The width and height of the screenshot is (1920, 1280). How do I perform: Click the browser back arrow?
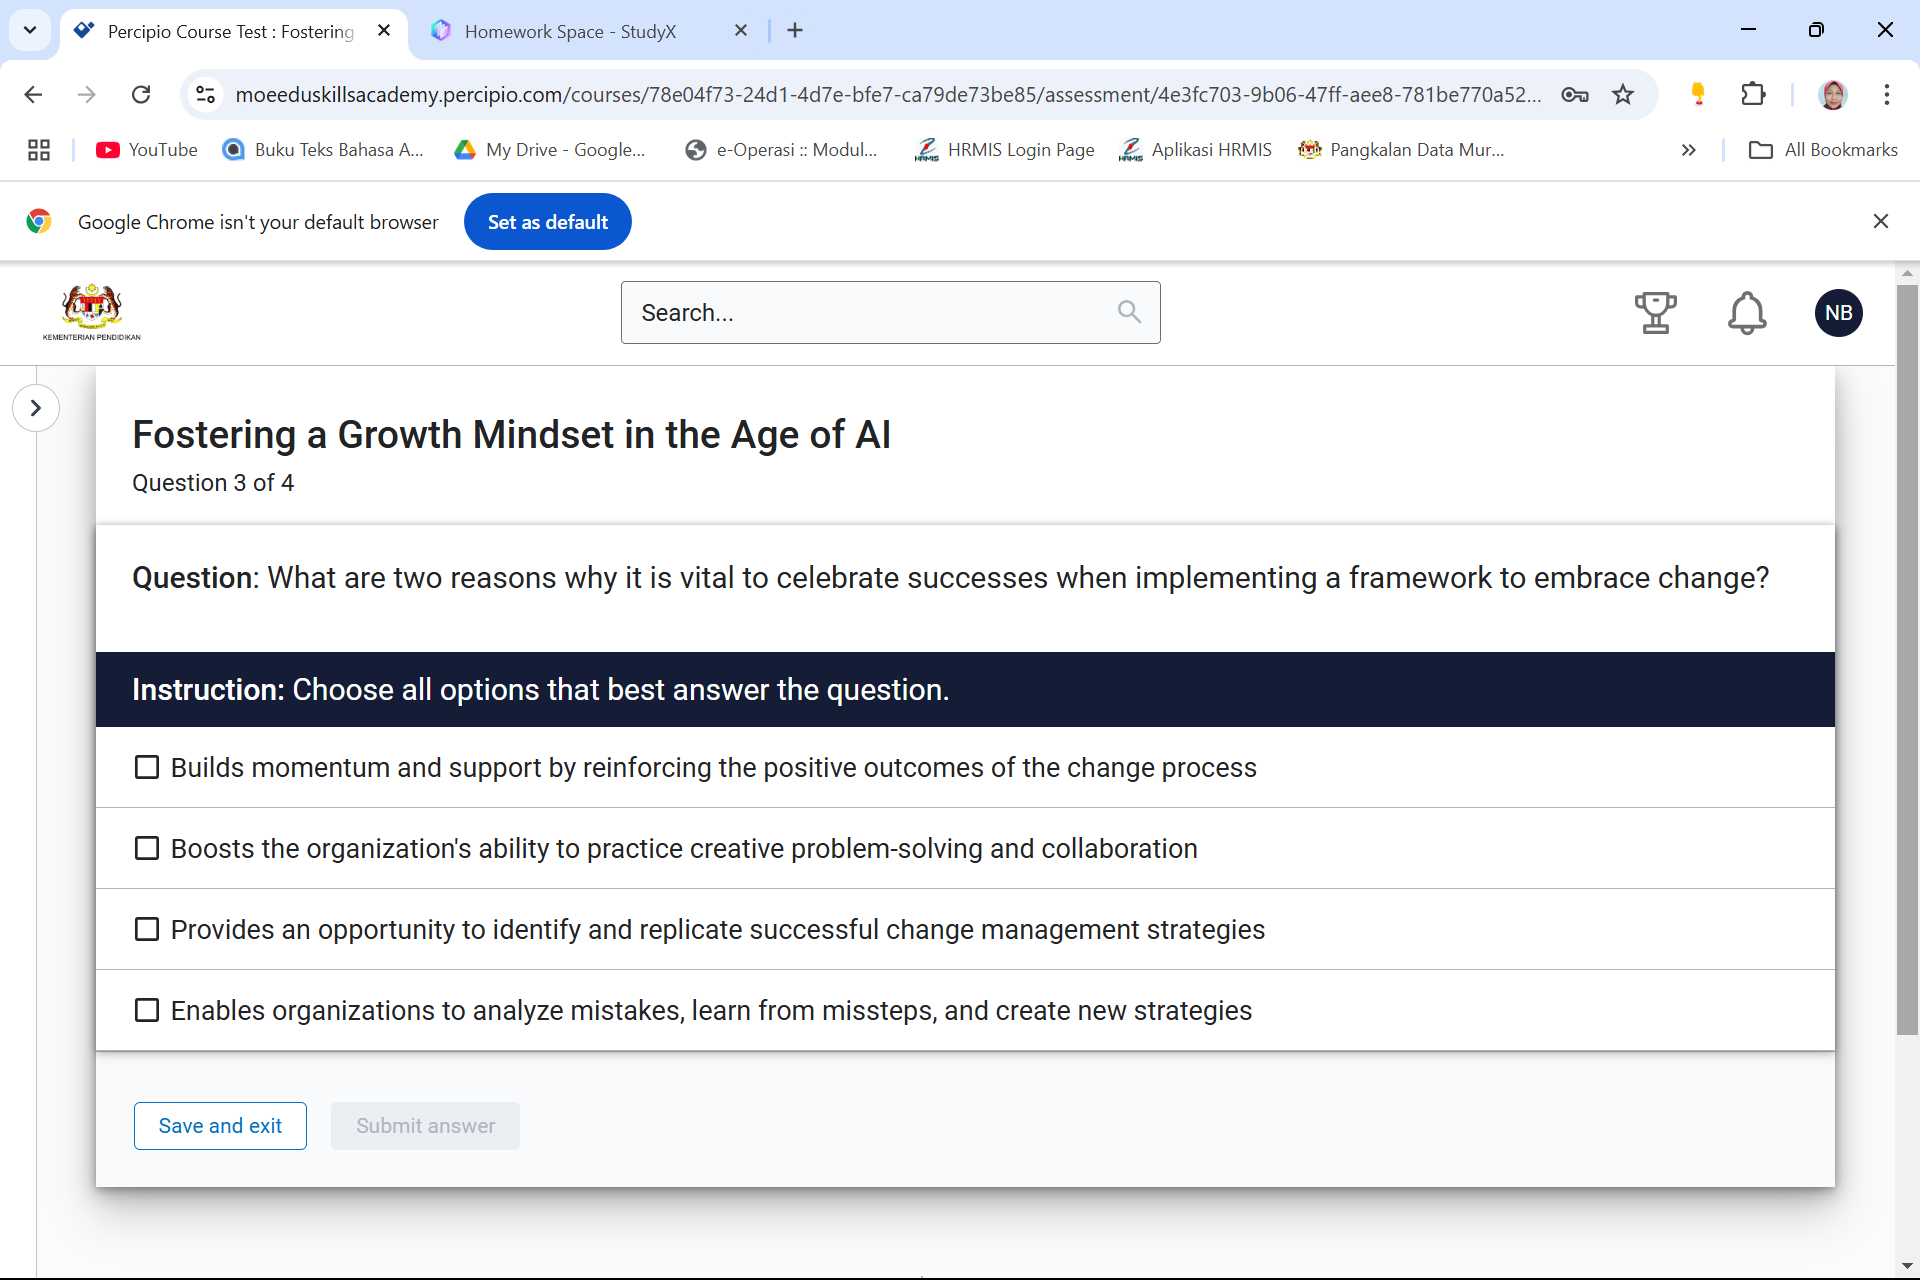click(33, 94)
